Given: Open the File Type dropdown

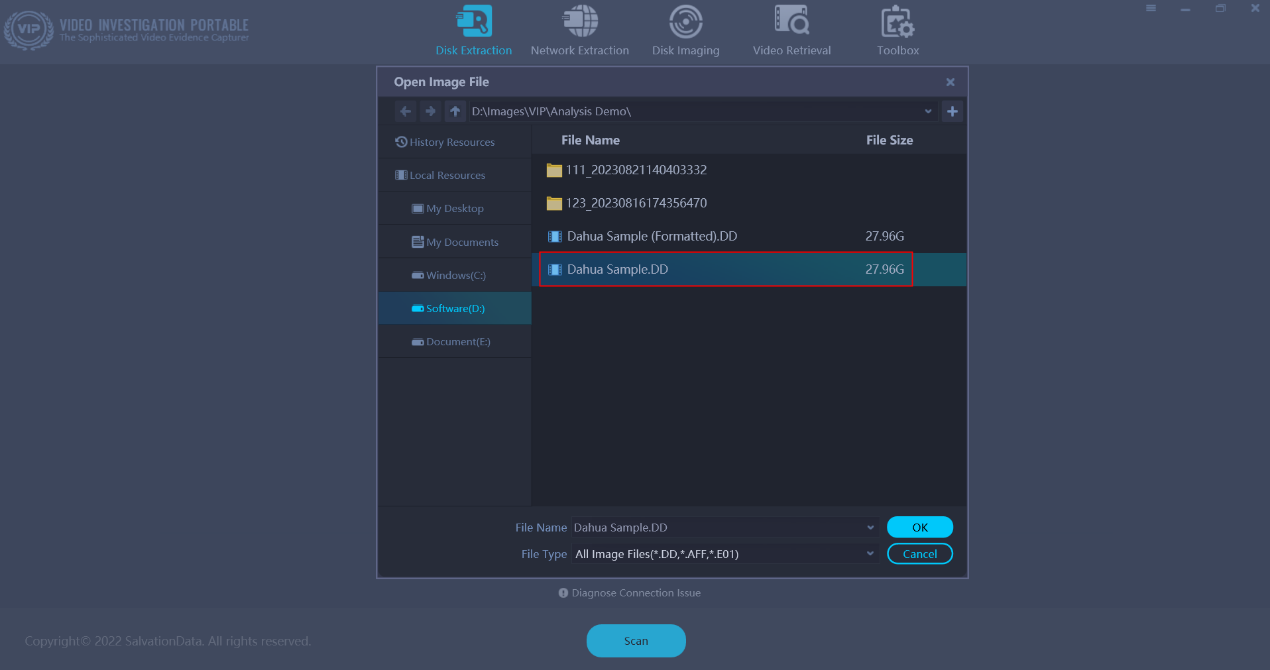Looking at the screenshot, I should [726, 553].
